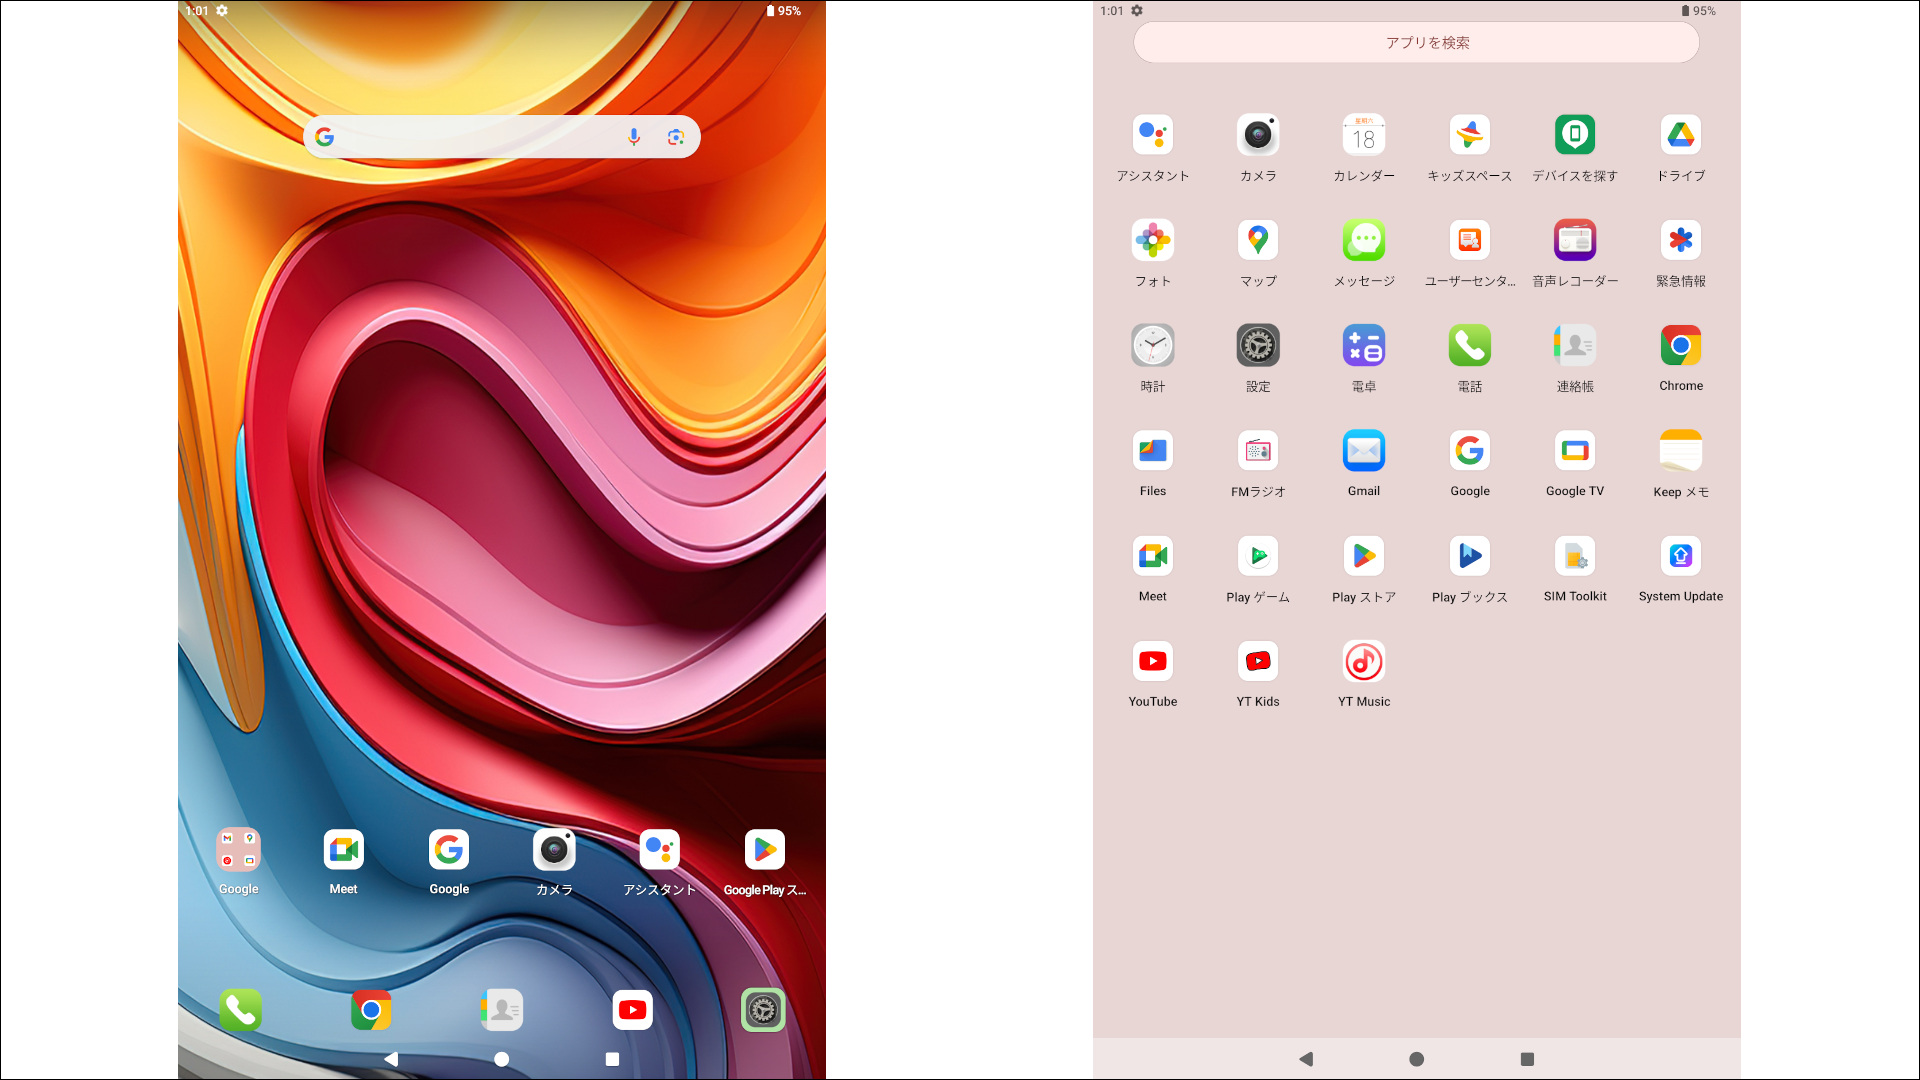Launch the Keep Notes app
The width and height of the screenshot is (1920, 1080).
(x=1680, y=451)
